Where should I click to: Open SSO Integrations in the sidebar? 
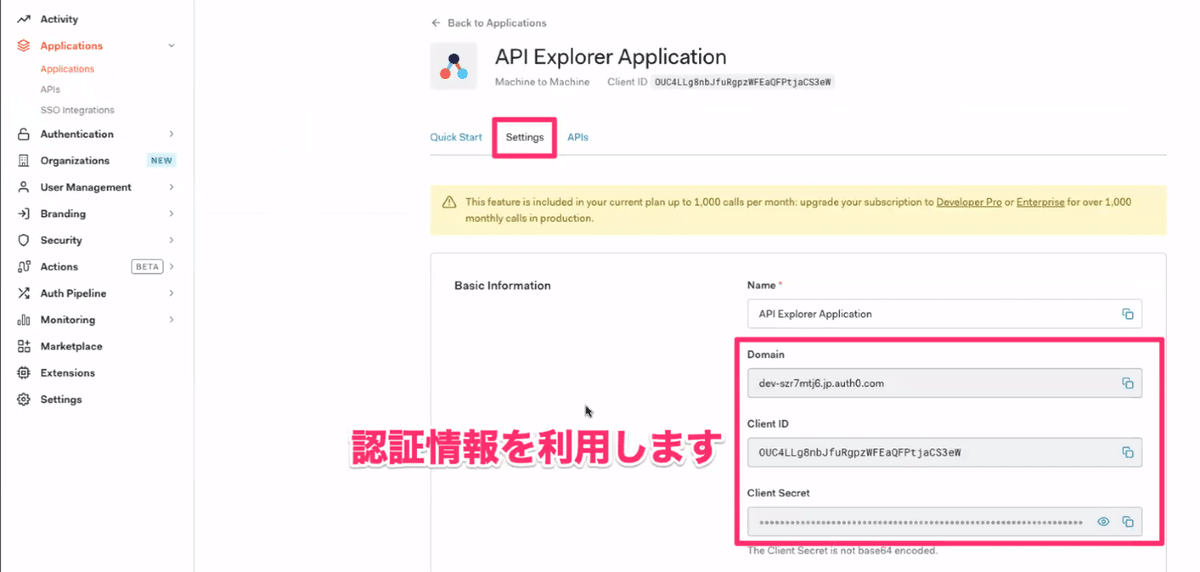(77, 110)
